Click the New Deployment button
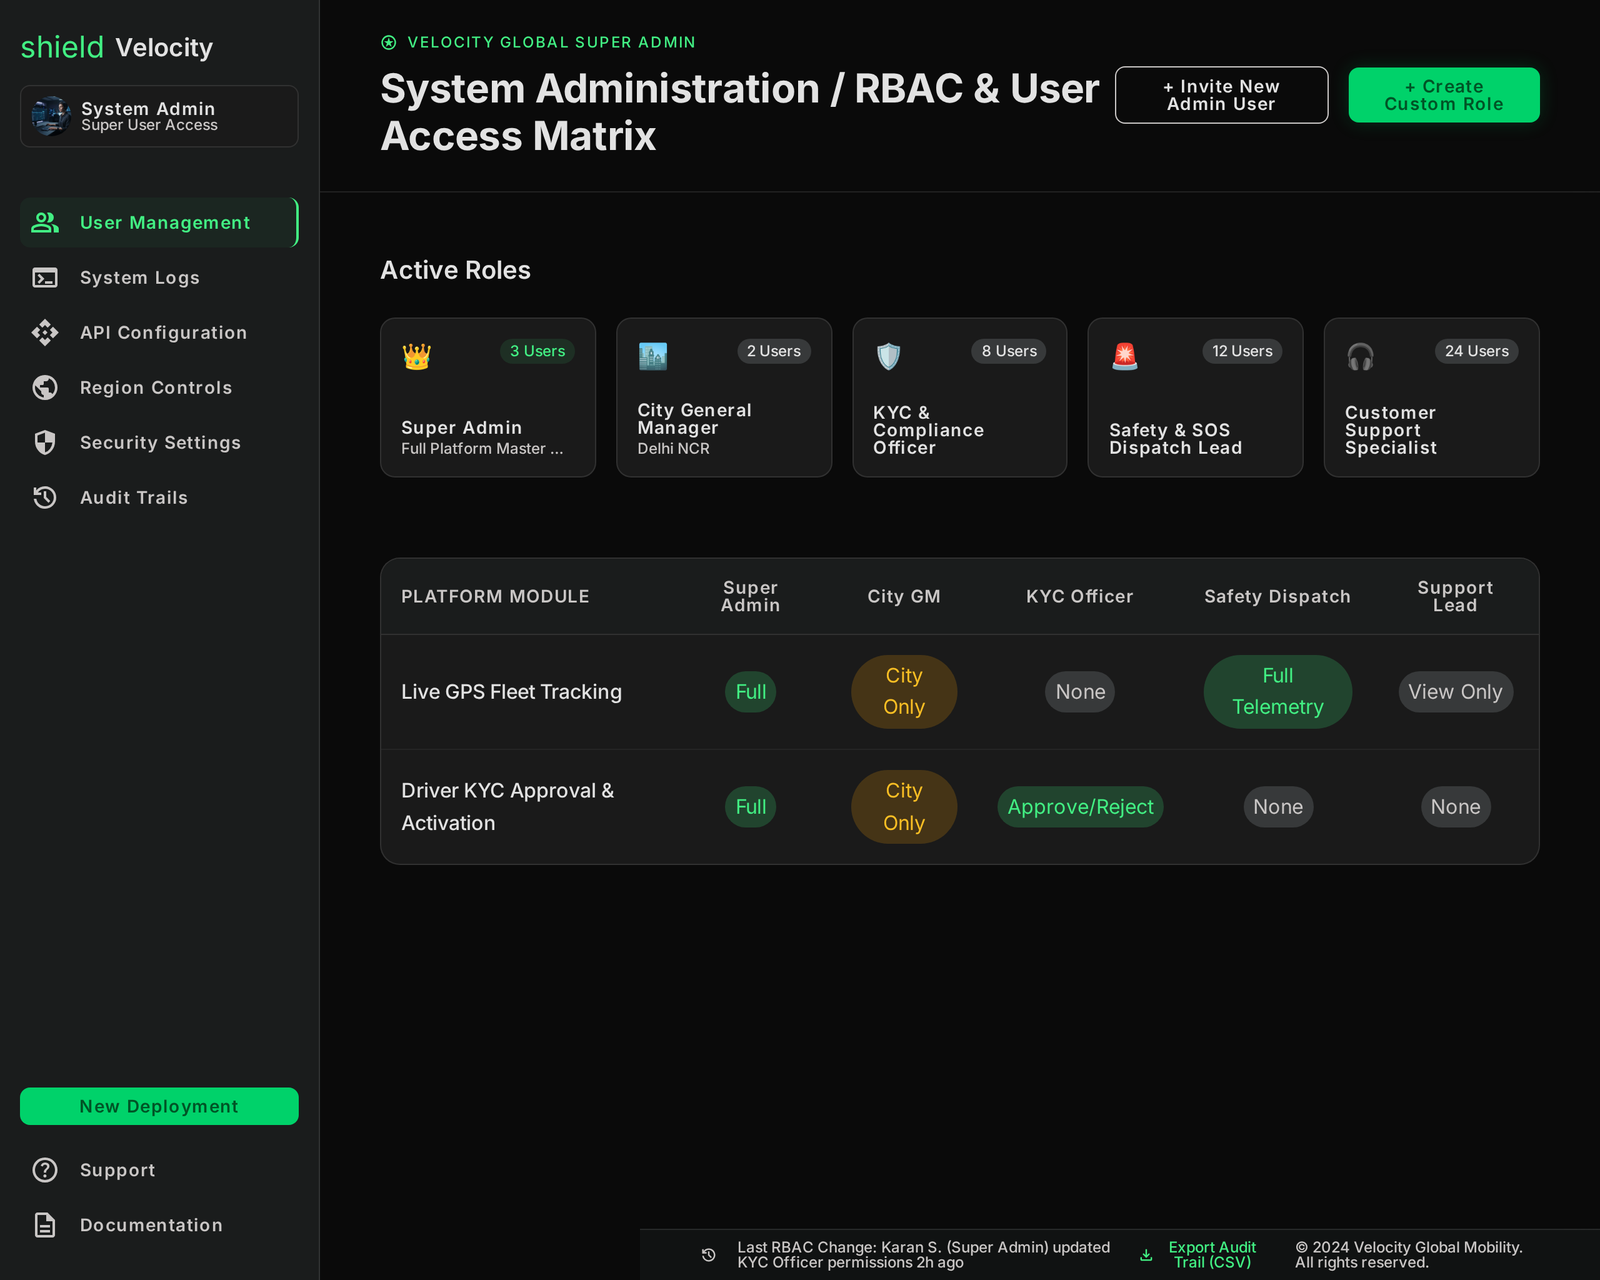This screenshot has height=1280, width=1600. tap(159, 1106)
